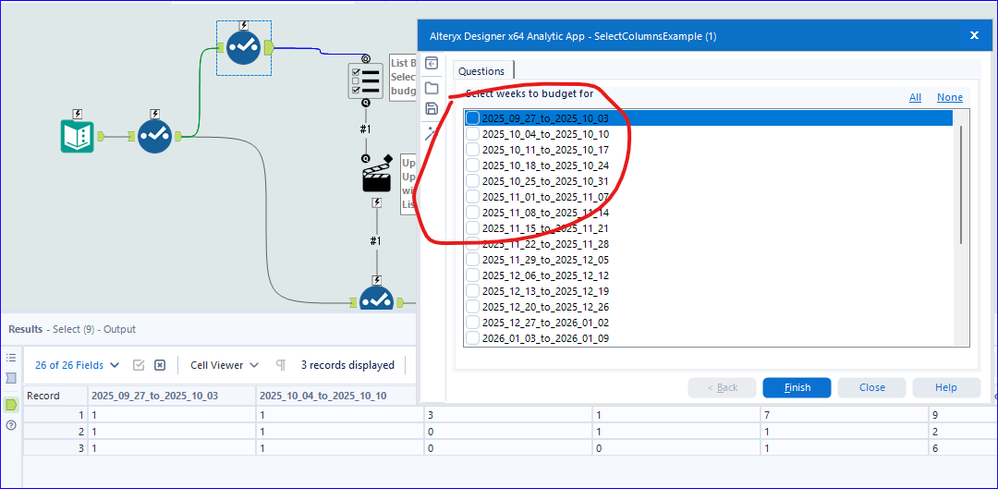
Task: Click the Finish button
Action: [x=797, y=387]
